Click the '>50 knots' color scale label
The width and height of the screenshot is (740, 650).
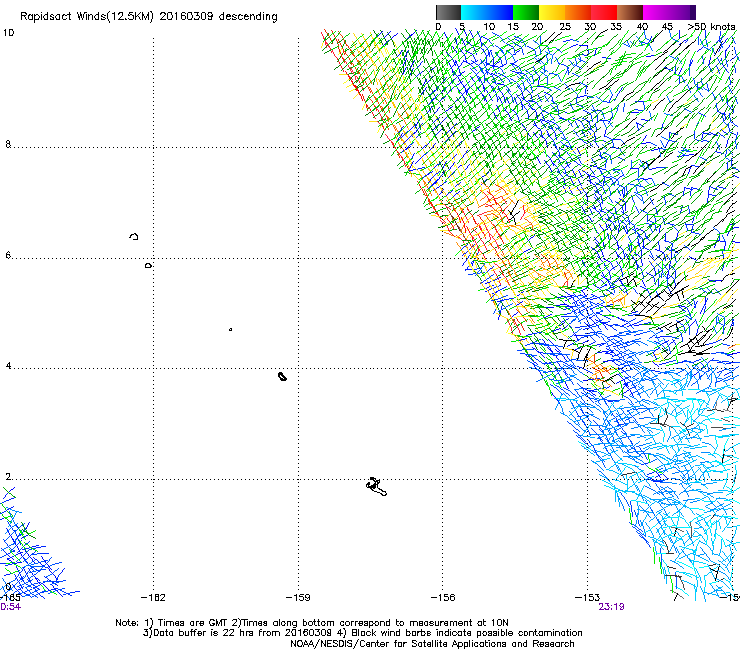pyautogui.click(x=711, y=27)
